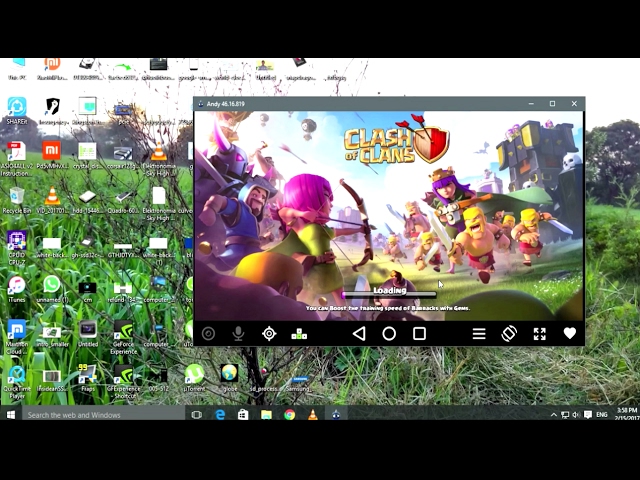
Task: Toggle the microphone in Andy toolbar
Action: click(x=238, y=333)
